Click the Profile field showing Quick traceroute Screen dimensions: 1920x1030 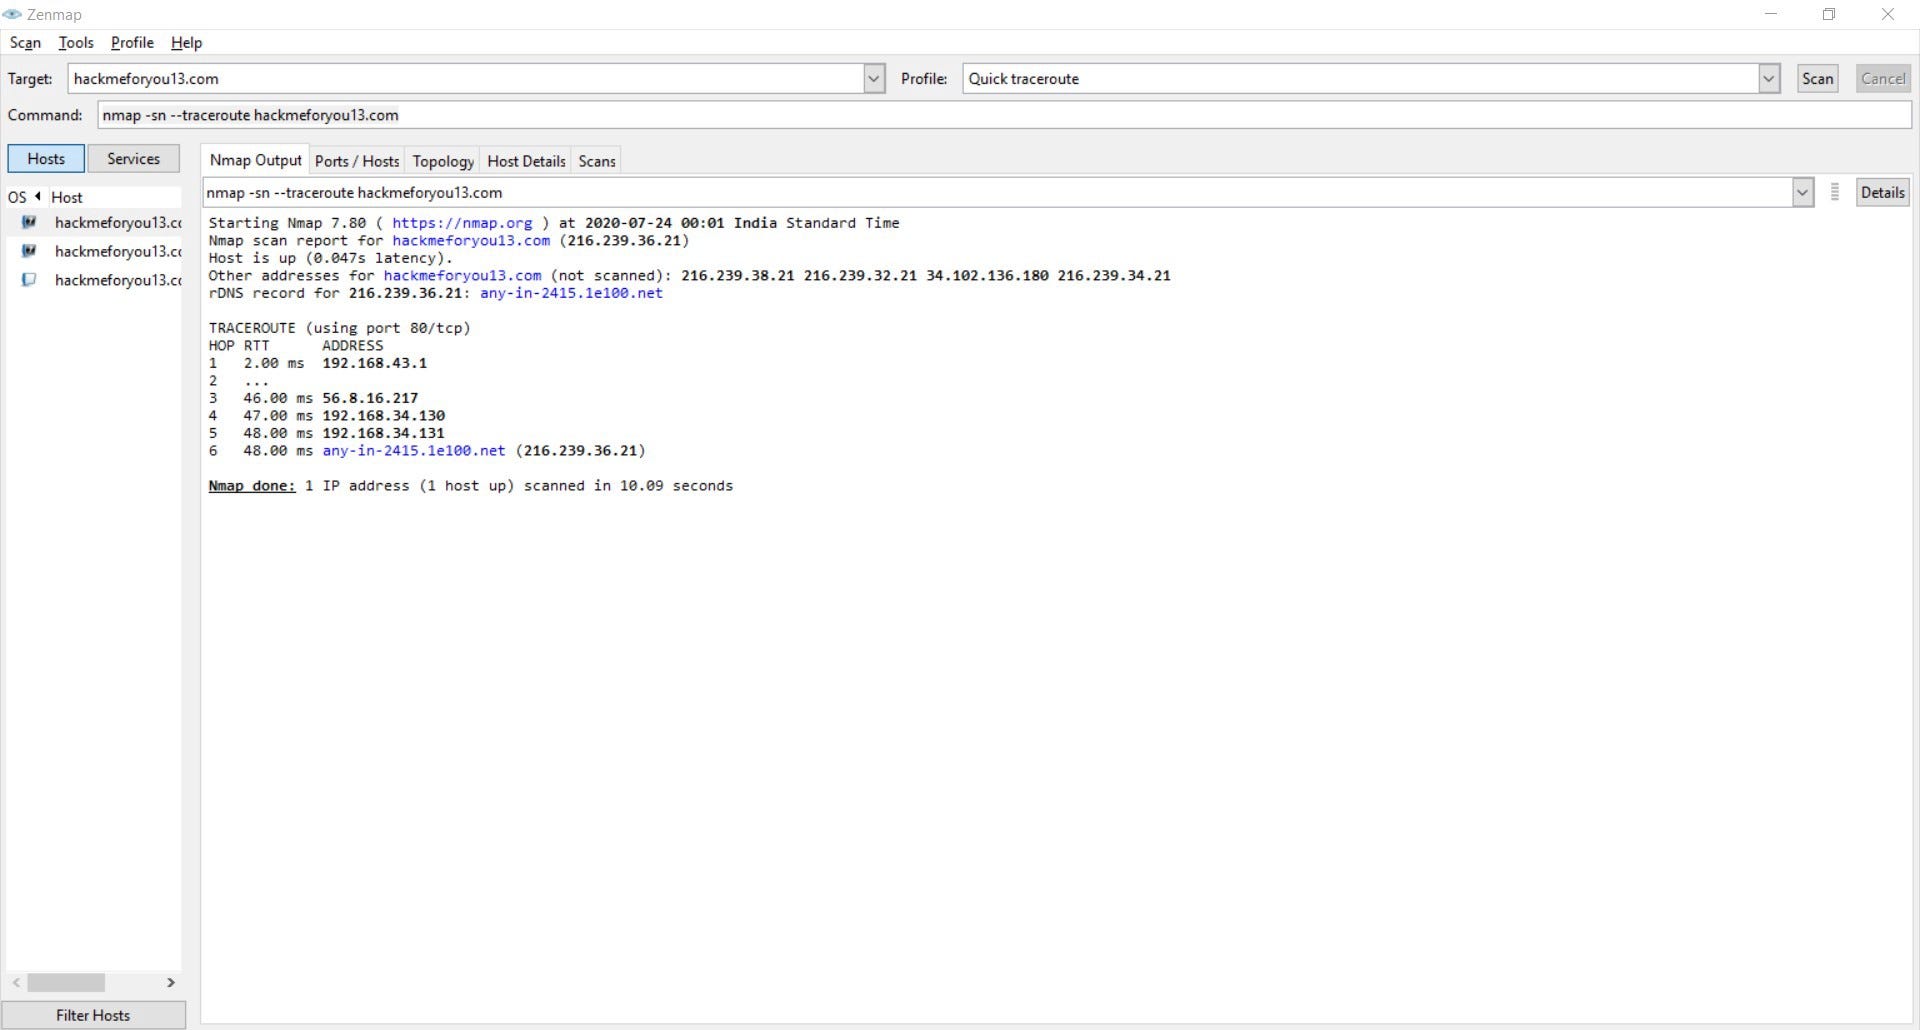tap(1360, 78)
